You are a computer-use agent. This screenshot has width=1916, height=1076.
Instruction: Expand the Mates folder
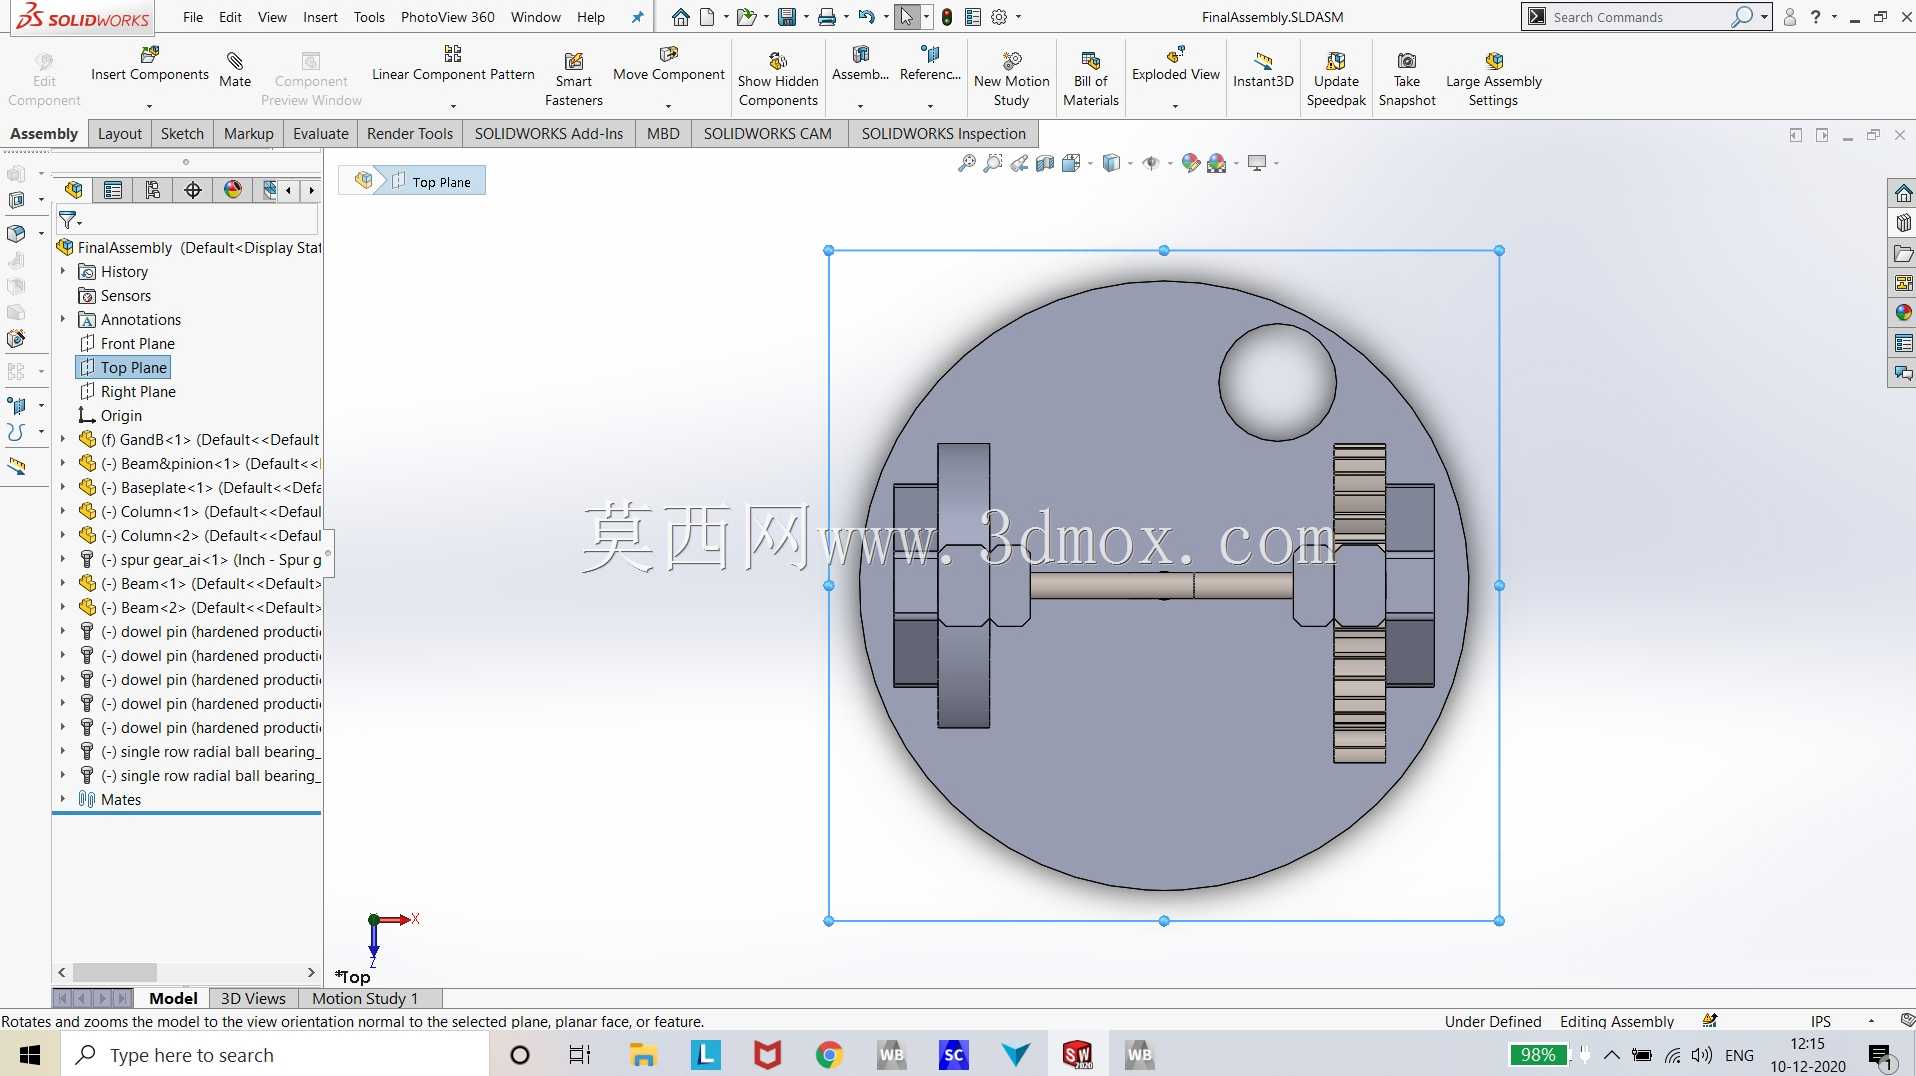point(63,799)
